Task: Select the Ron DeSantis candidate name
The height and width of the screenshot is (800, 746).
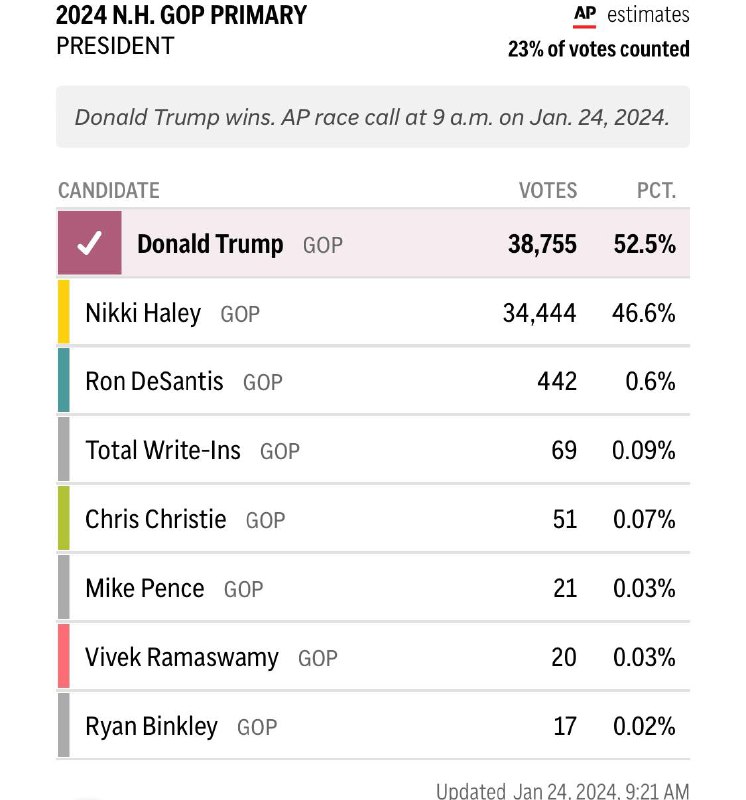Action: [154, 381]
